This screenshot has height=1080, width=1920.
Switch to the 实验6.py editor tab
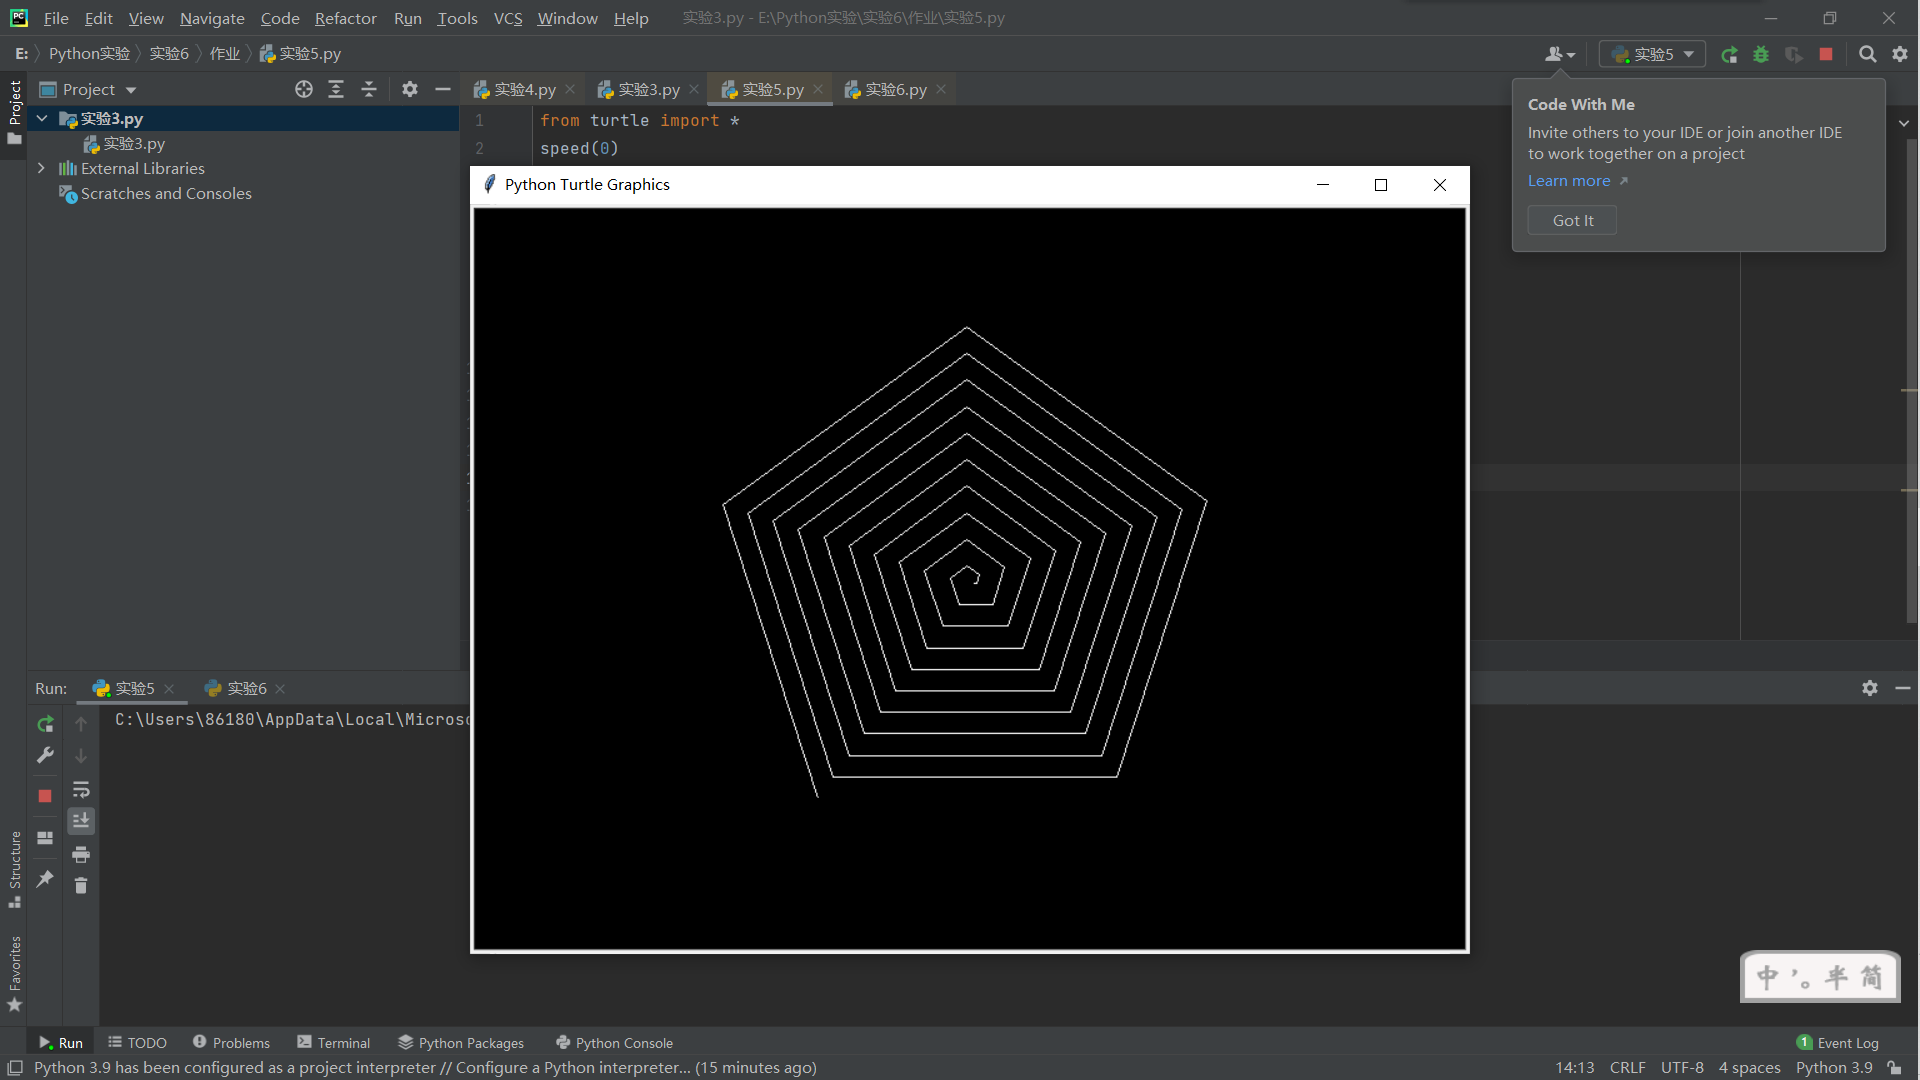coord(894,90)
